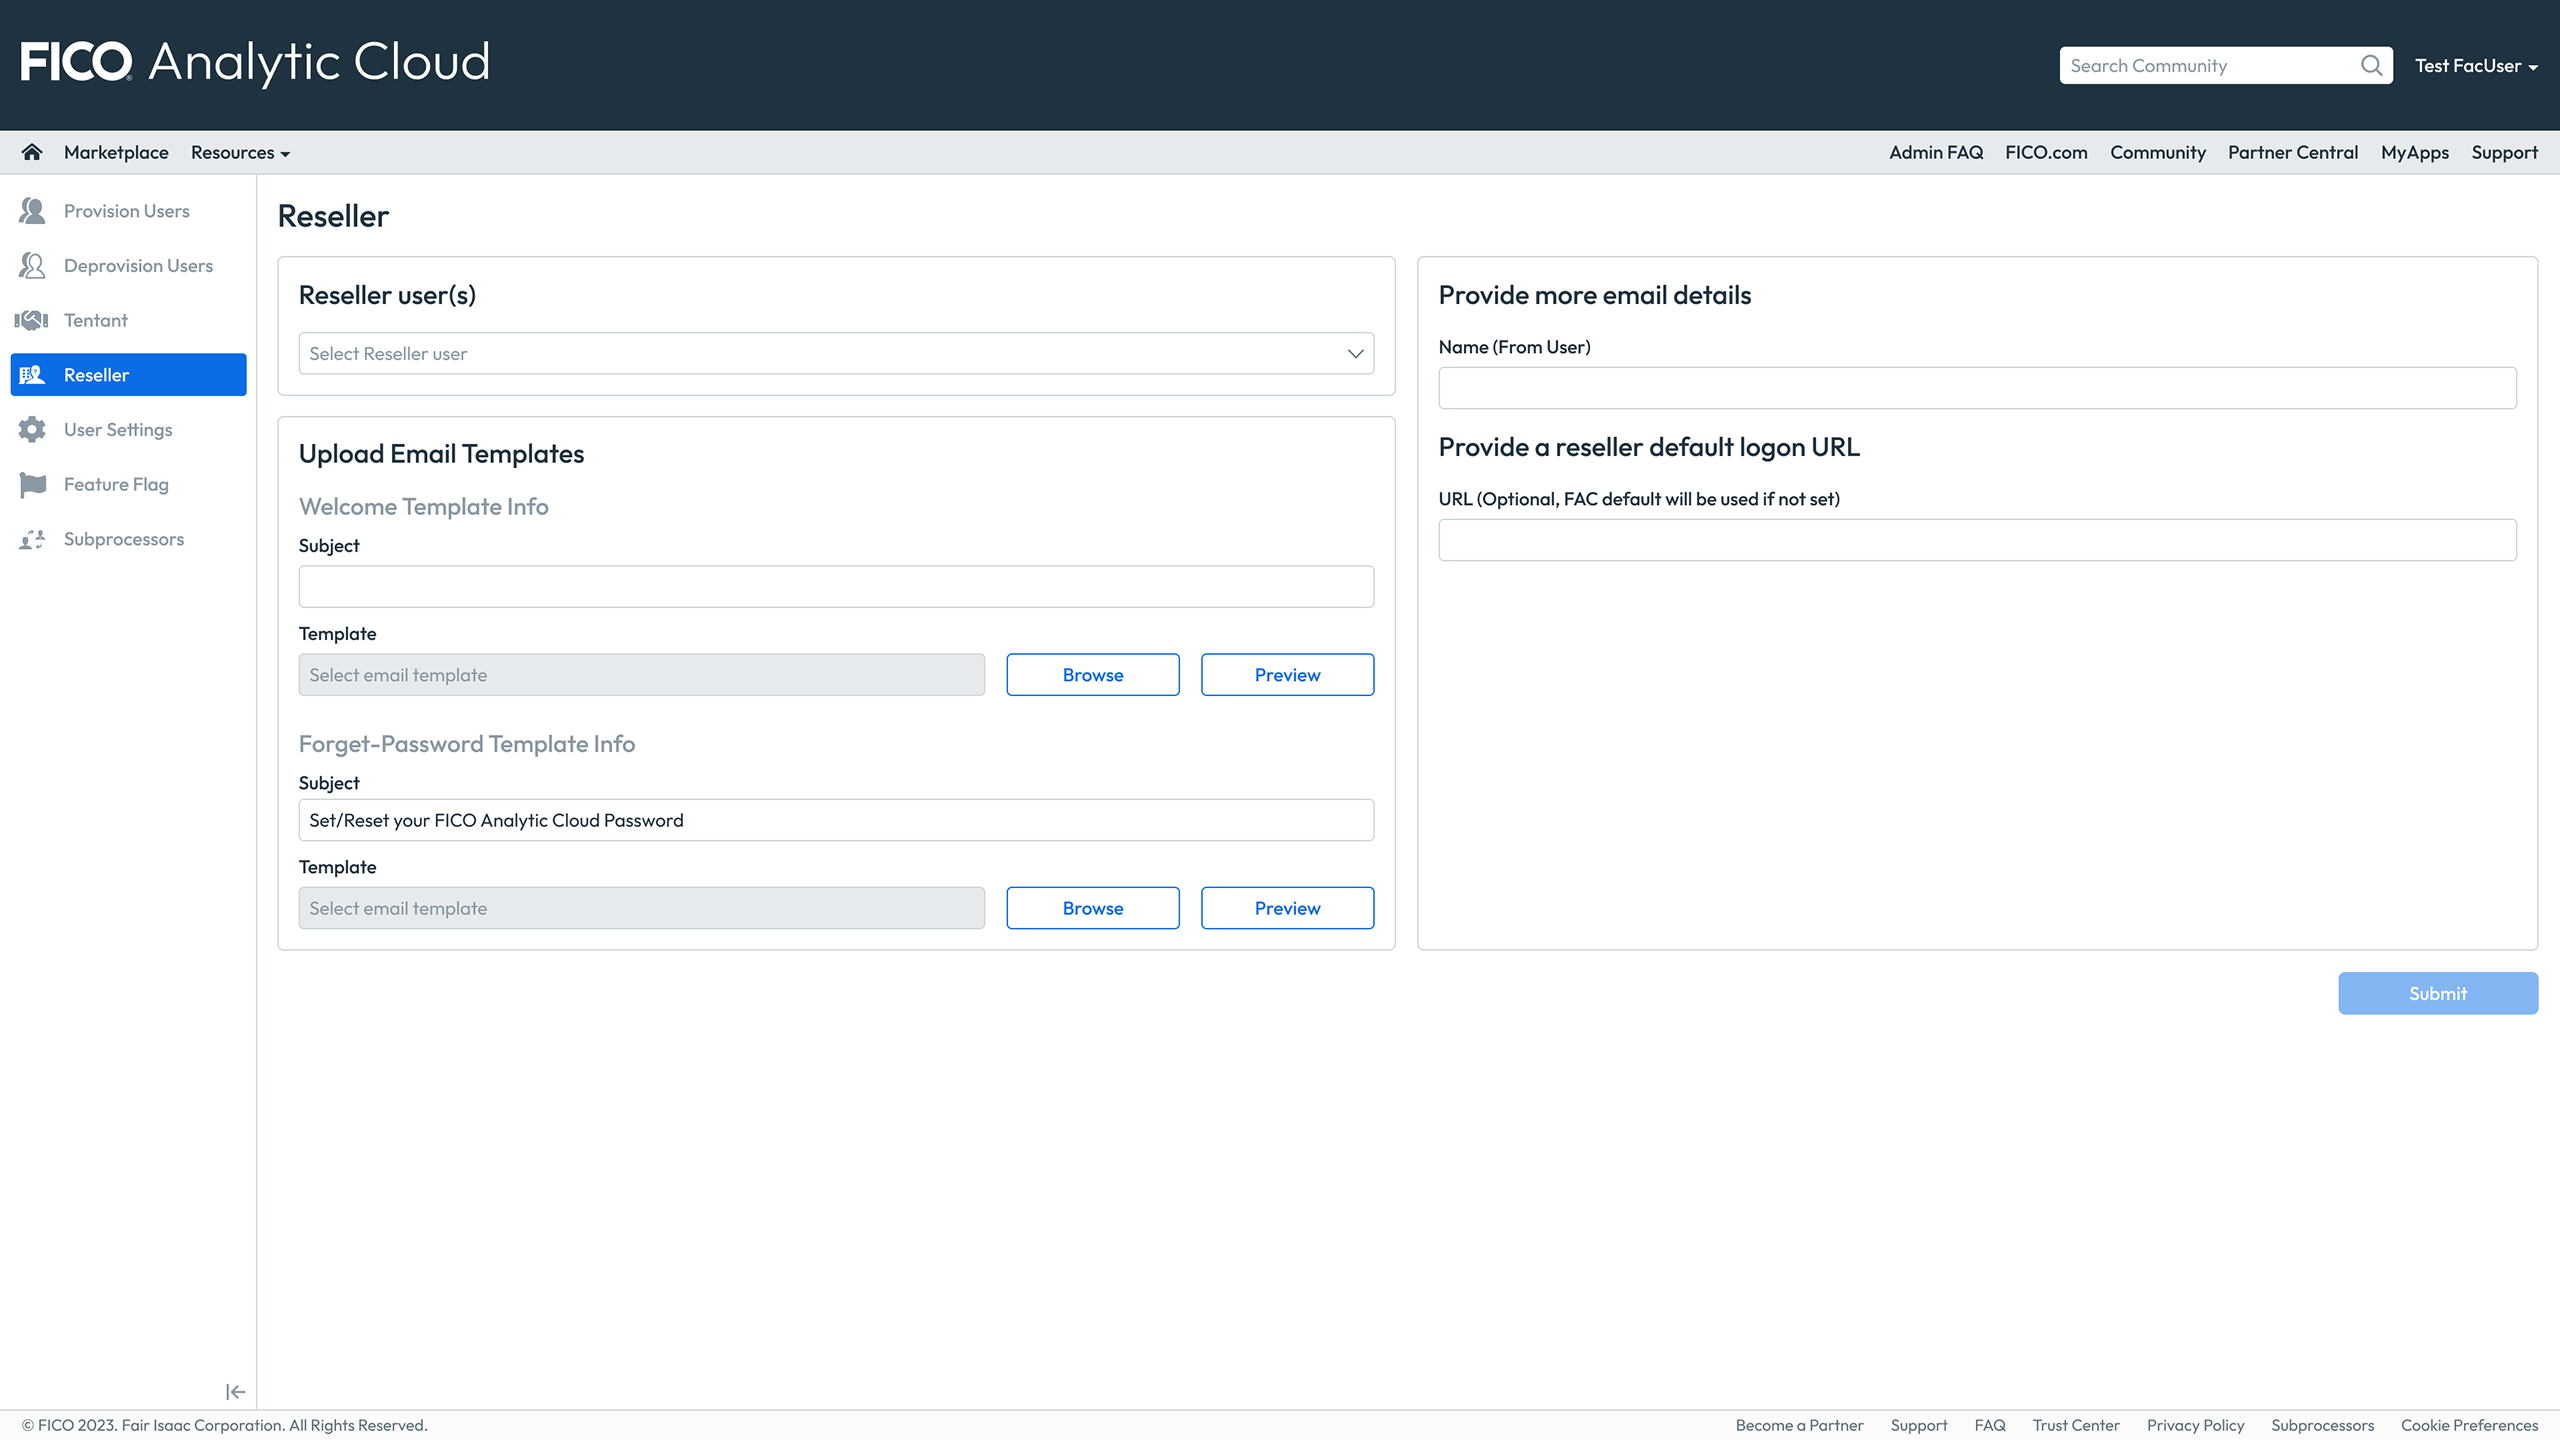Expand the Resources menu
Screen dimensions: 2560x1440
pyautogui.click(x=240, y=153)
